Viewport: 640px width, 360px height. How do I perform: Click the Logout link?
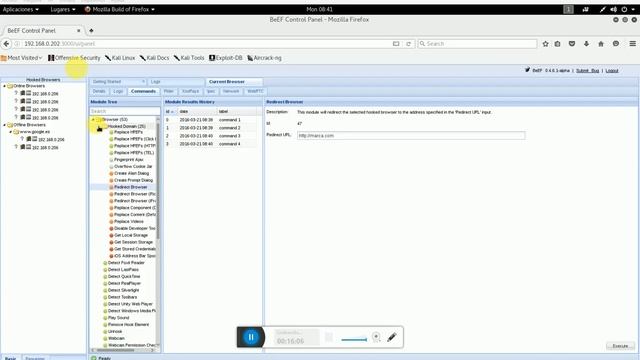(x=611, y=71)
